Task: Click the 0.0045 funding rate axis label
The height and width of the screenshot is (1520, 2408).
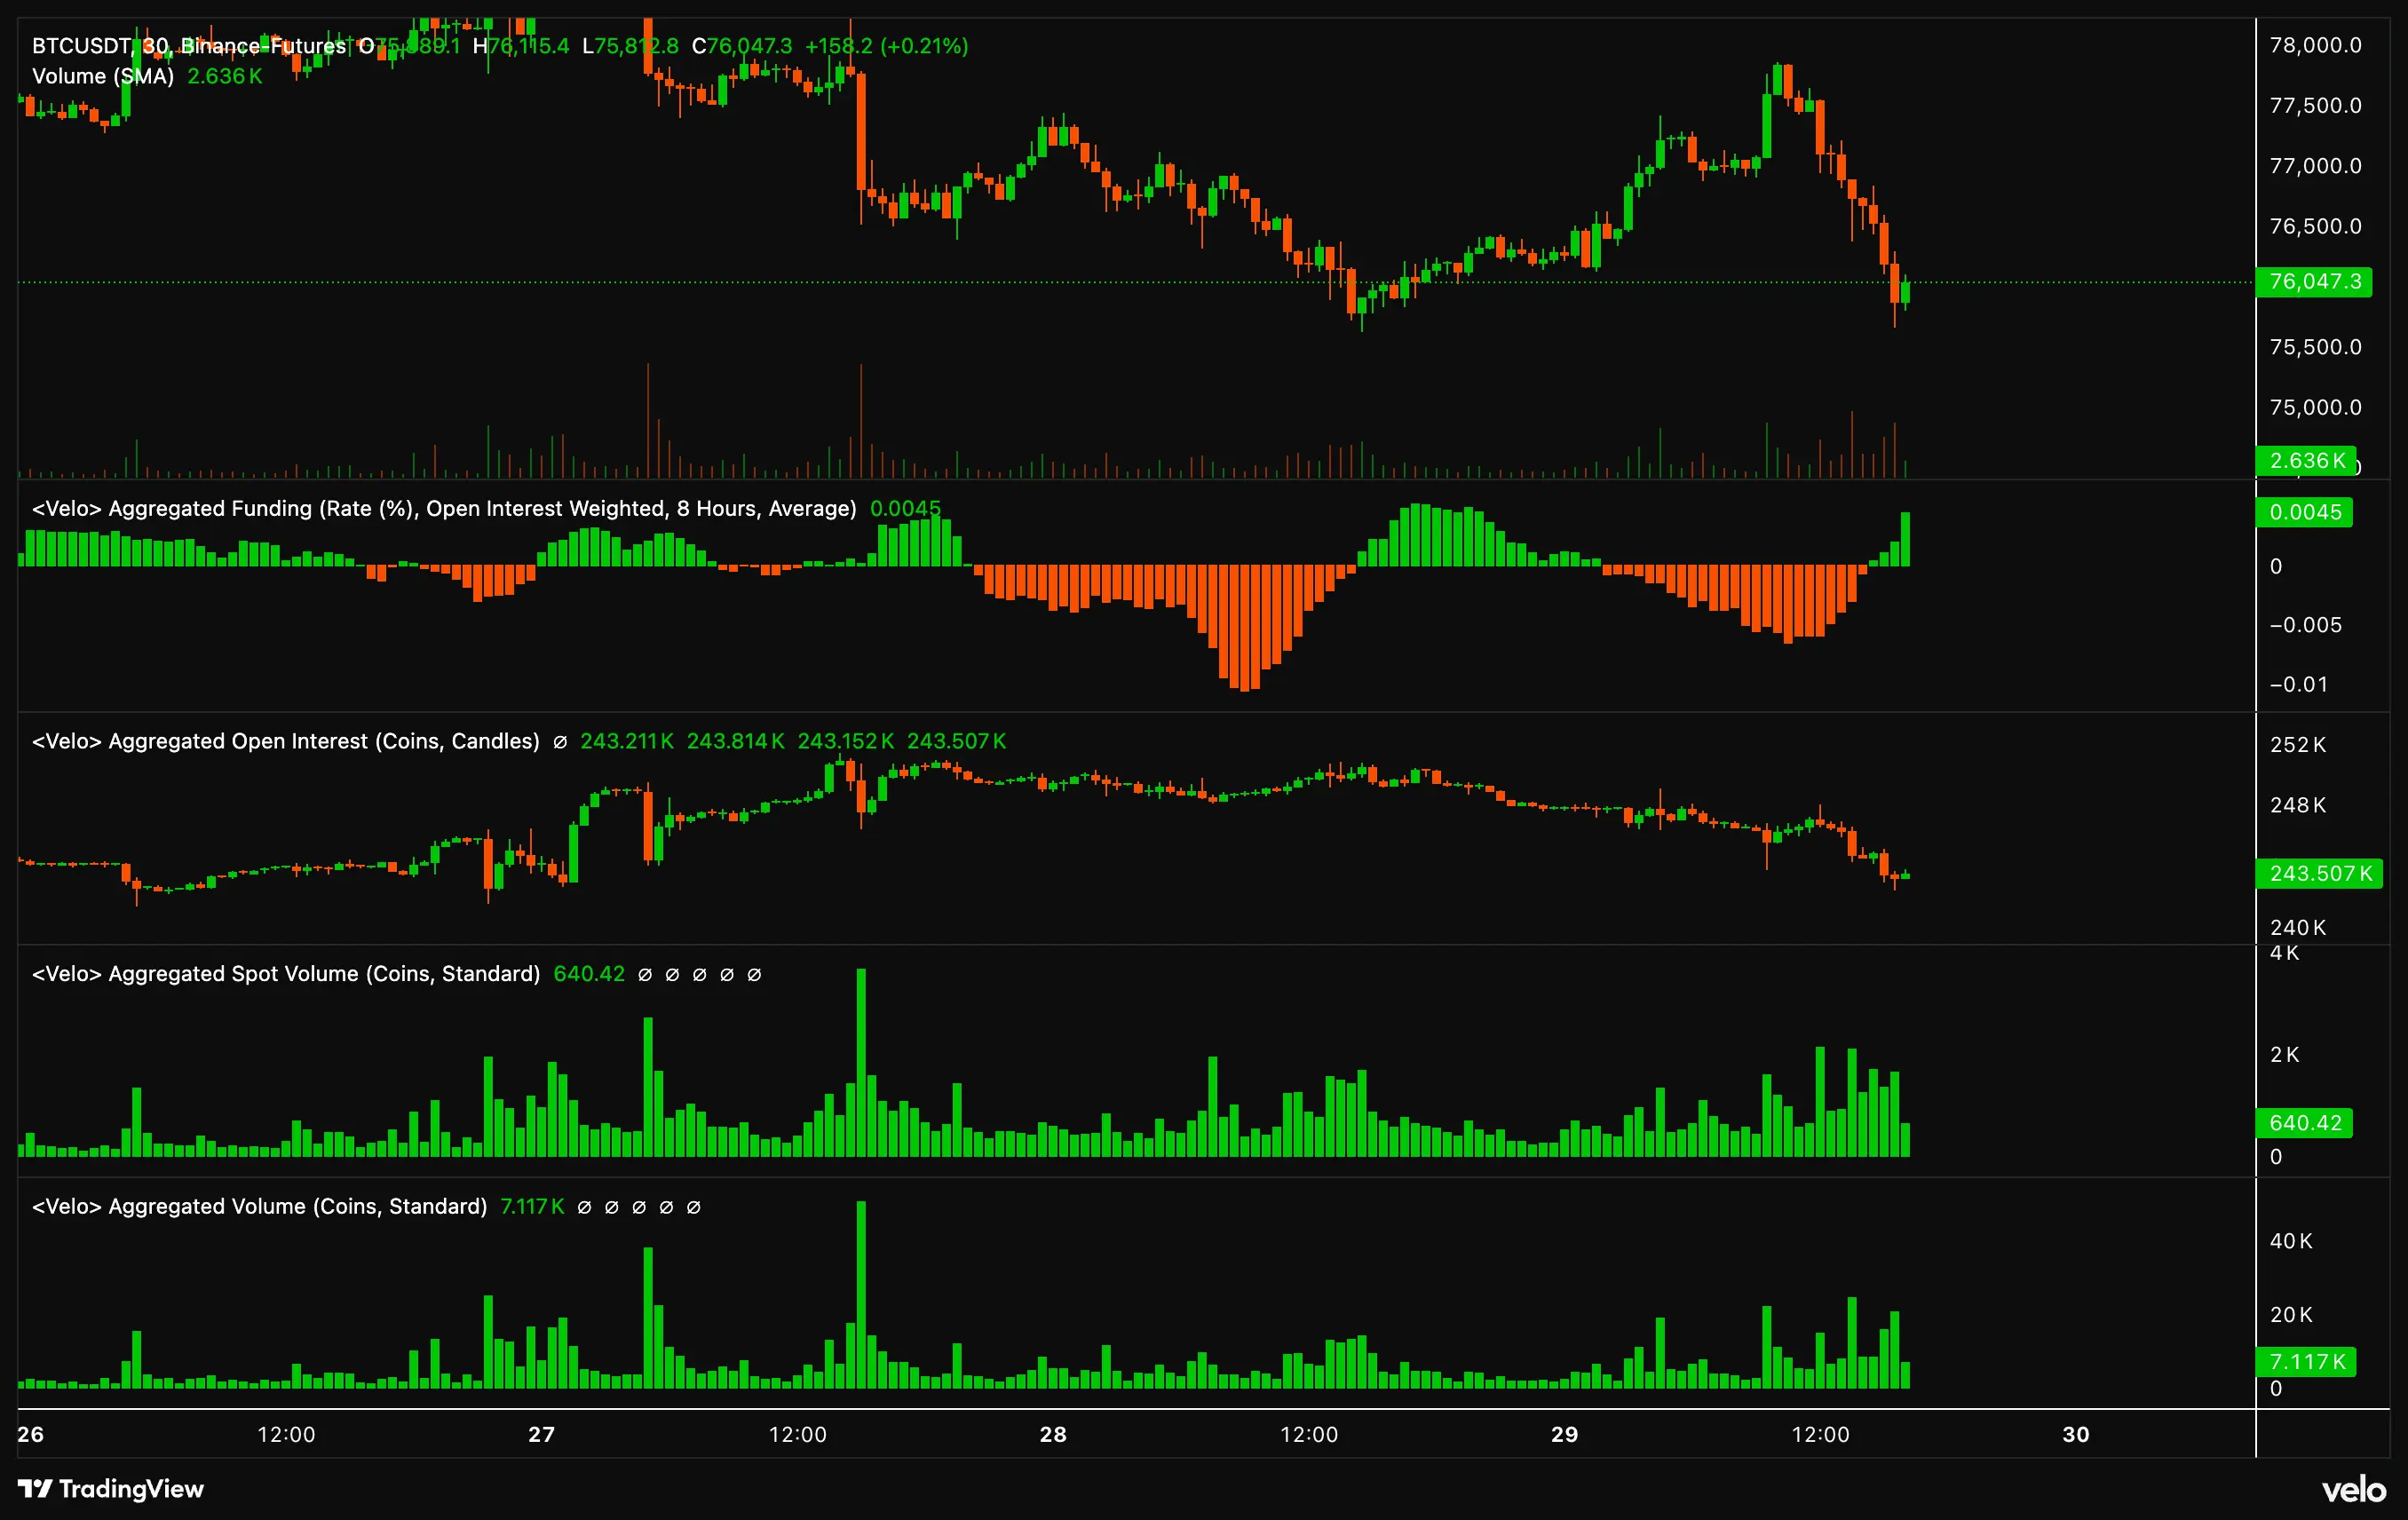Action: pyautogui.click(x=2304, y=512)
